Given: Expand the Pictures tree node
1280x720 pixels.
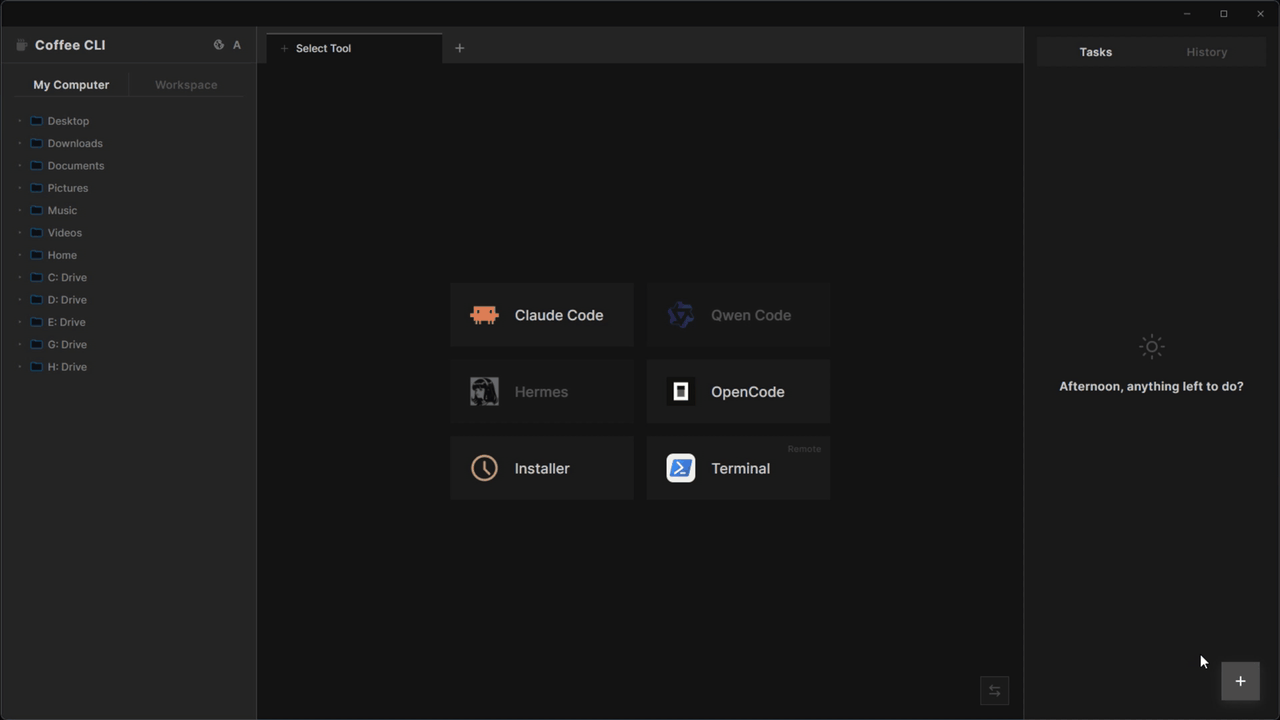Looking at the screenshot, I should tap(20, 188).
